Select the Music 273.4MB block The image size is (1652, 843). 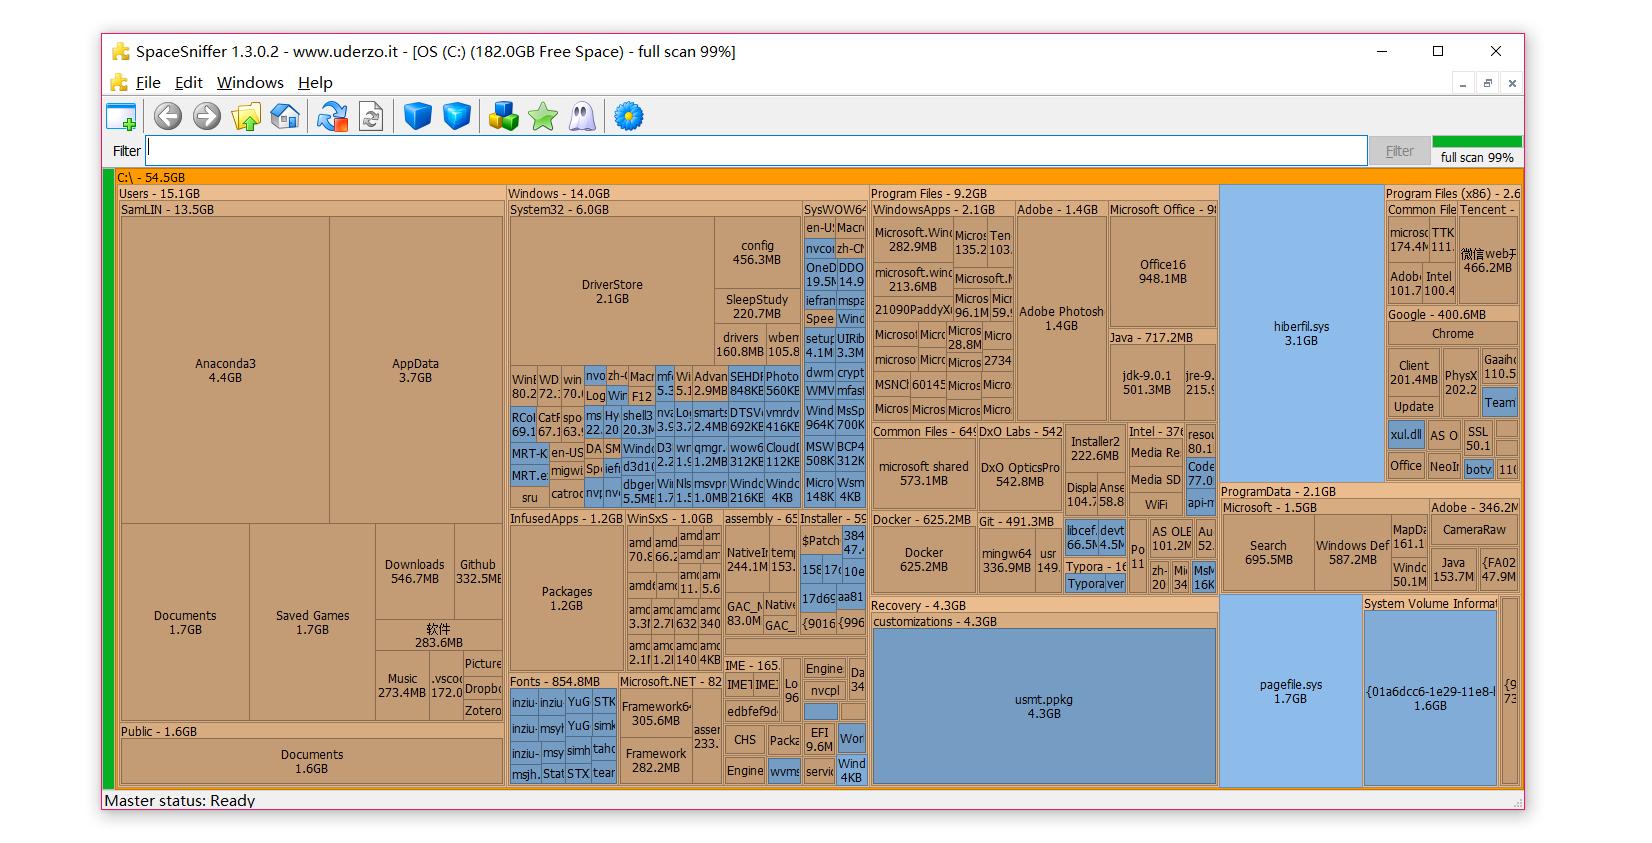[x=402, y=685]
